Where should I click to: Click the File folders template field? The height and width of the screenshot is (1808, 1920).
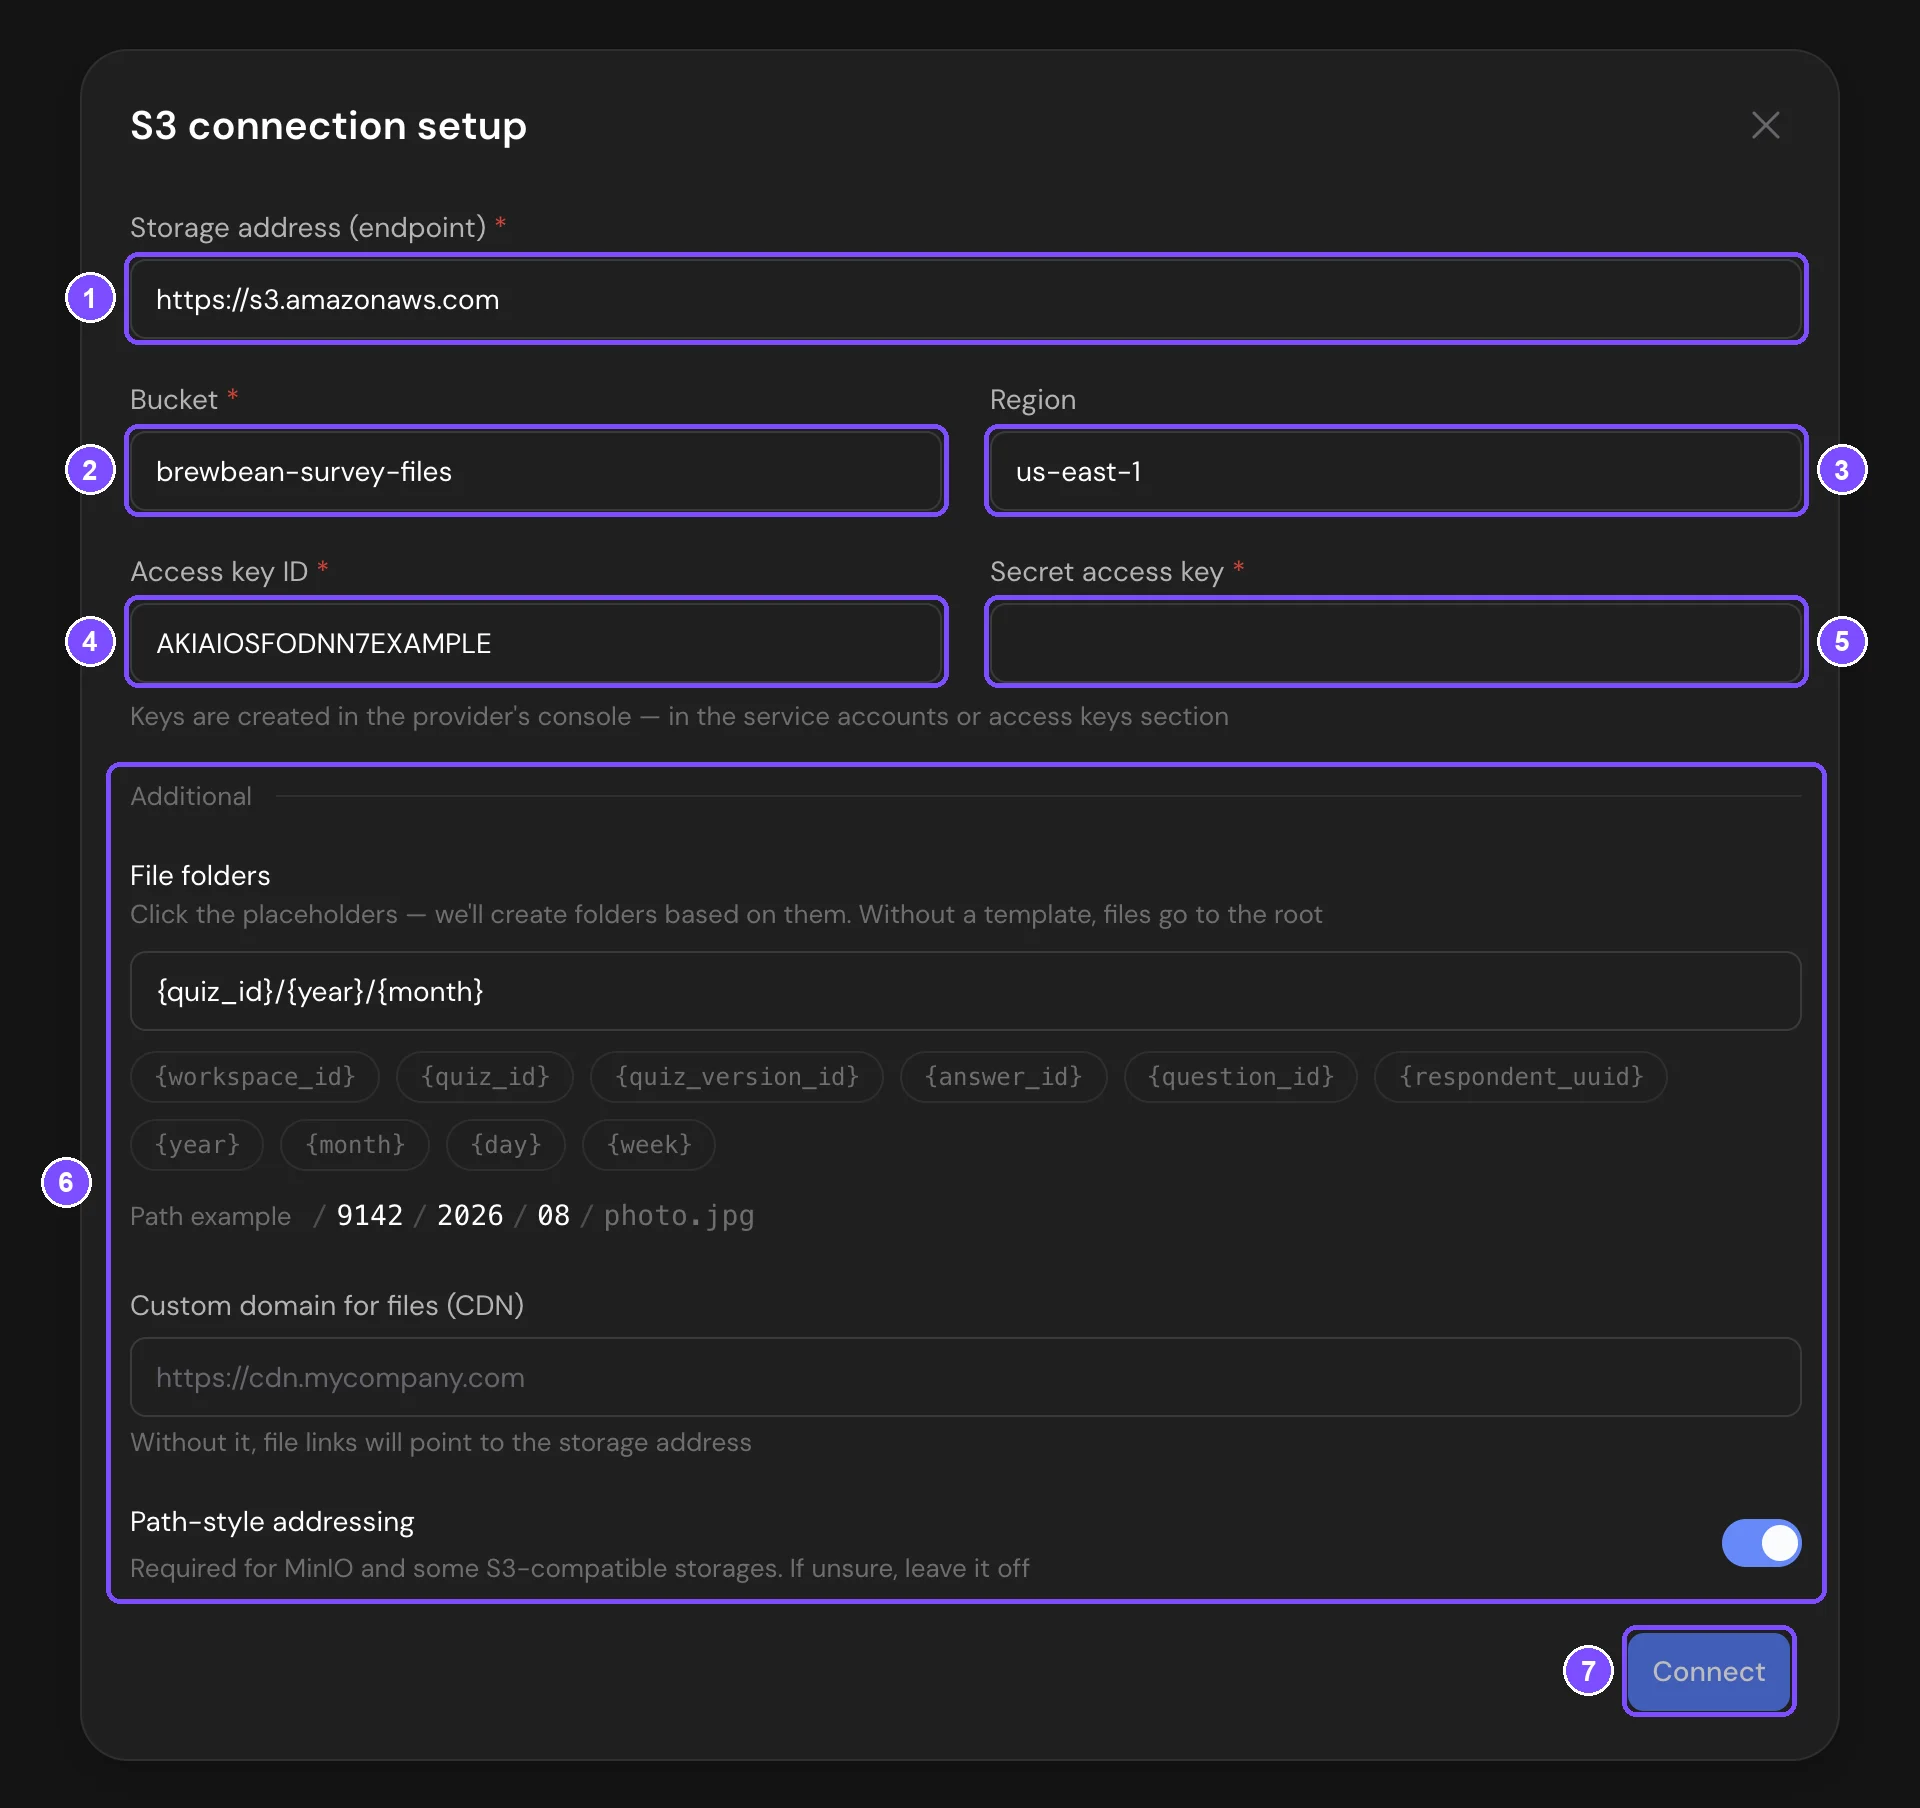[x=966, y=991]
